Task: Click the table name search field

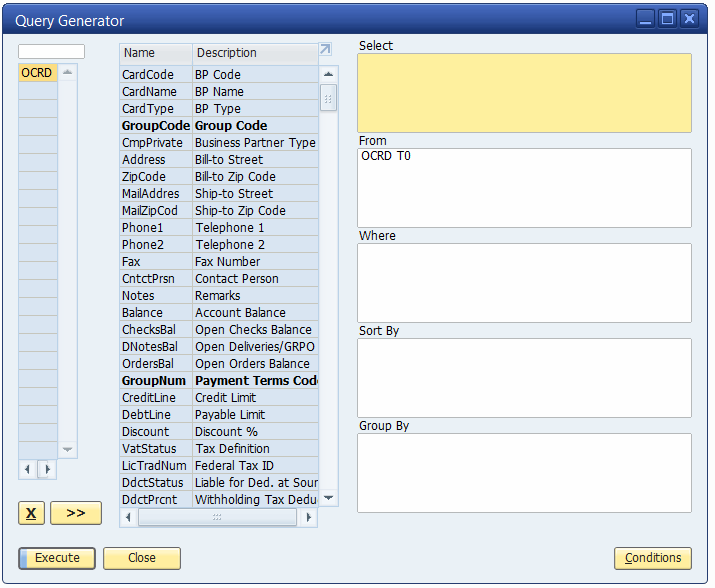Action: coord(52,51)
